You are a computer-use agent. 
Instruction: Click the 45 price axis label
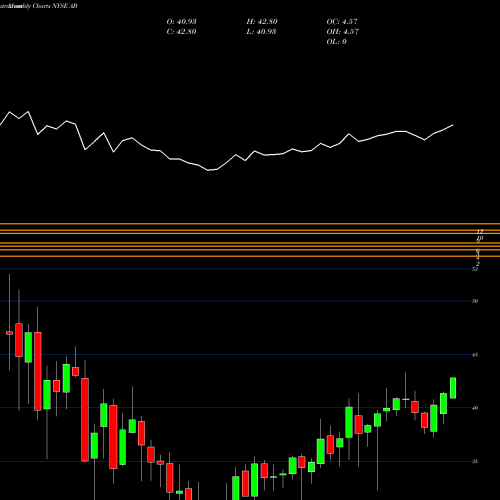pyautogui.click(x=475, y=355)
